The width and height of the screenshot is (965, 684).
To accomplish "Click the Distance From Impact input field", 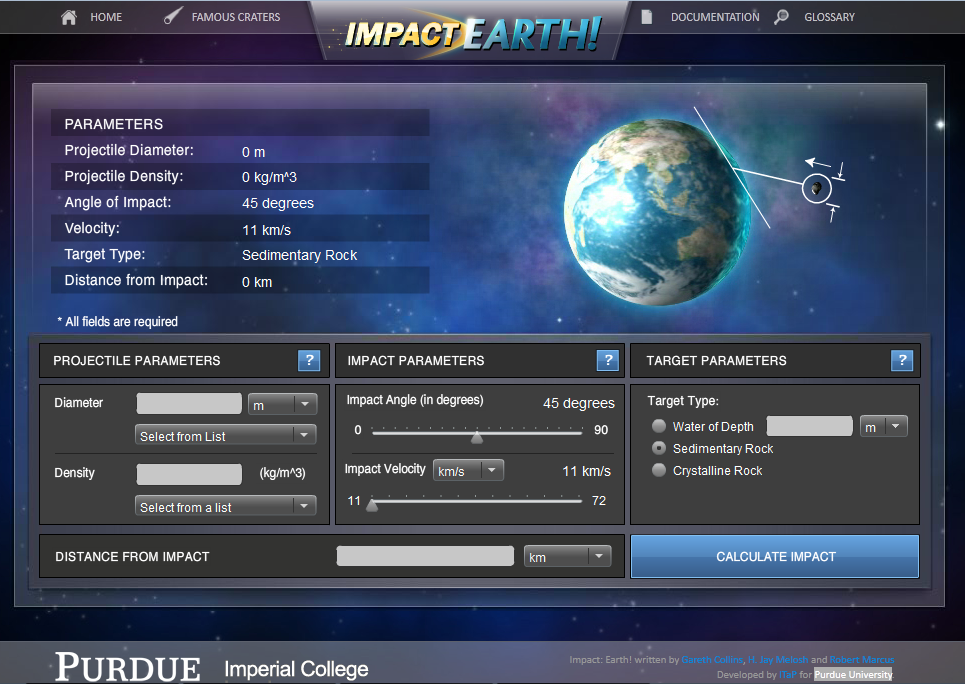I will click(x=425, y=556).
